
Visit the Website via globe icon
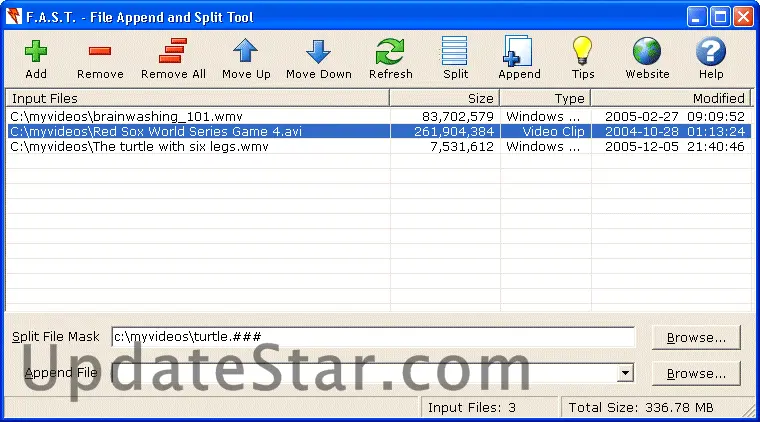(x=647, y=51)
